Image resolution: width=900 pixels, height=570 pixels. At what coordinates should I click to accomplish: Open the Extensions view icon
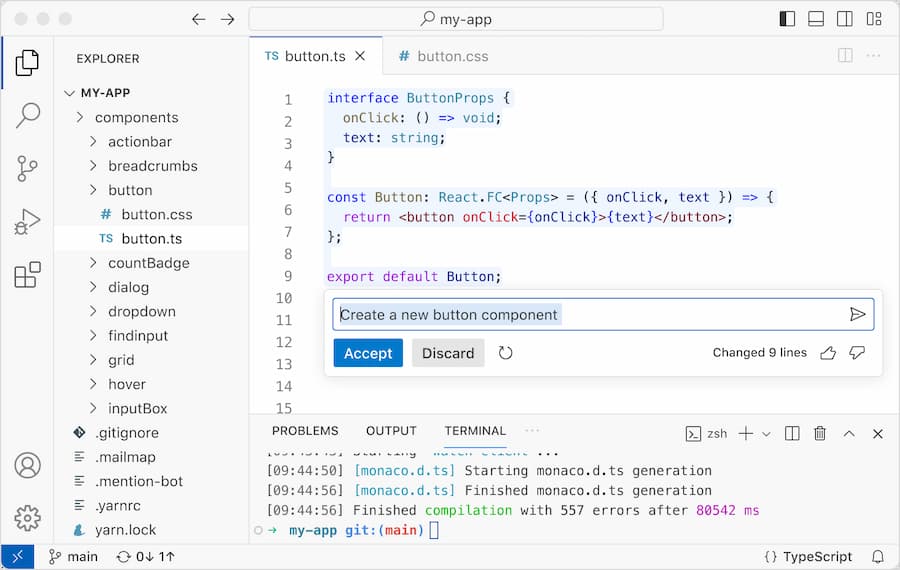(x=27, y=274)
